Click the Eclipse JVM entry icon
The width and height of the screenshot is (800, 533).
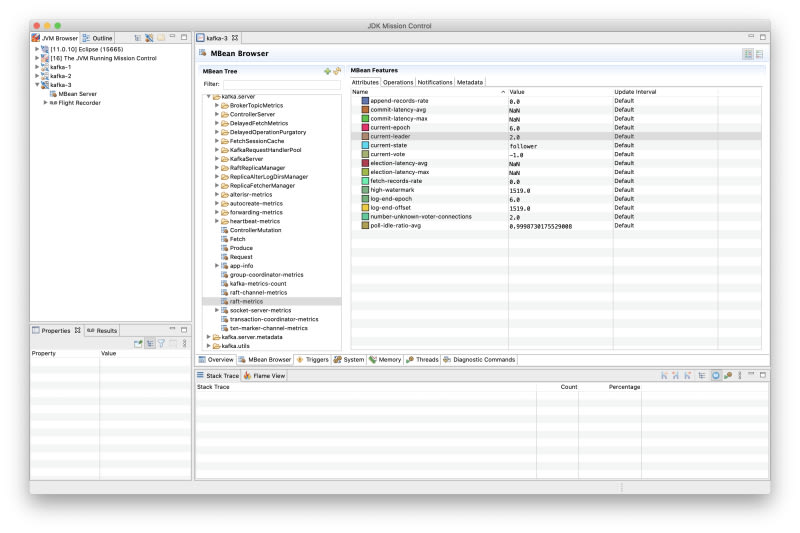tap(44, 48)
